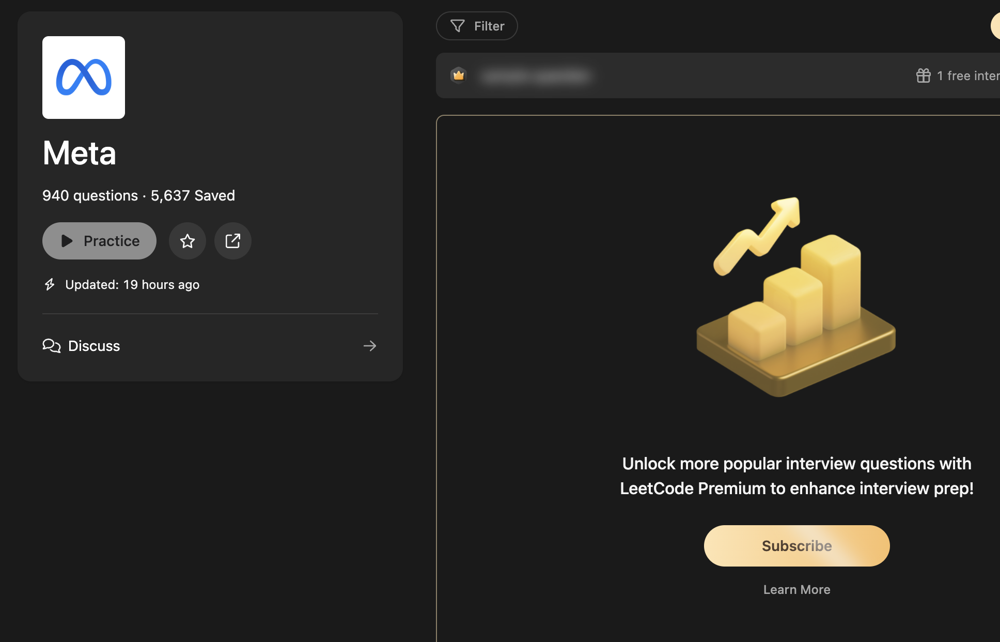Image resolution: width=1000 pixels, height=642 pixels.
Task: Click the Meta company title
Action: 79,153
